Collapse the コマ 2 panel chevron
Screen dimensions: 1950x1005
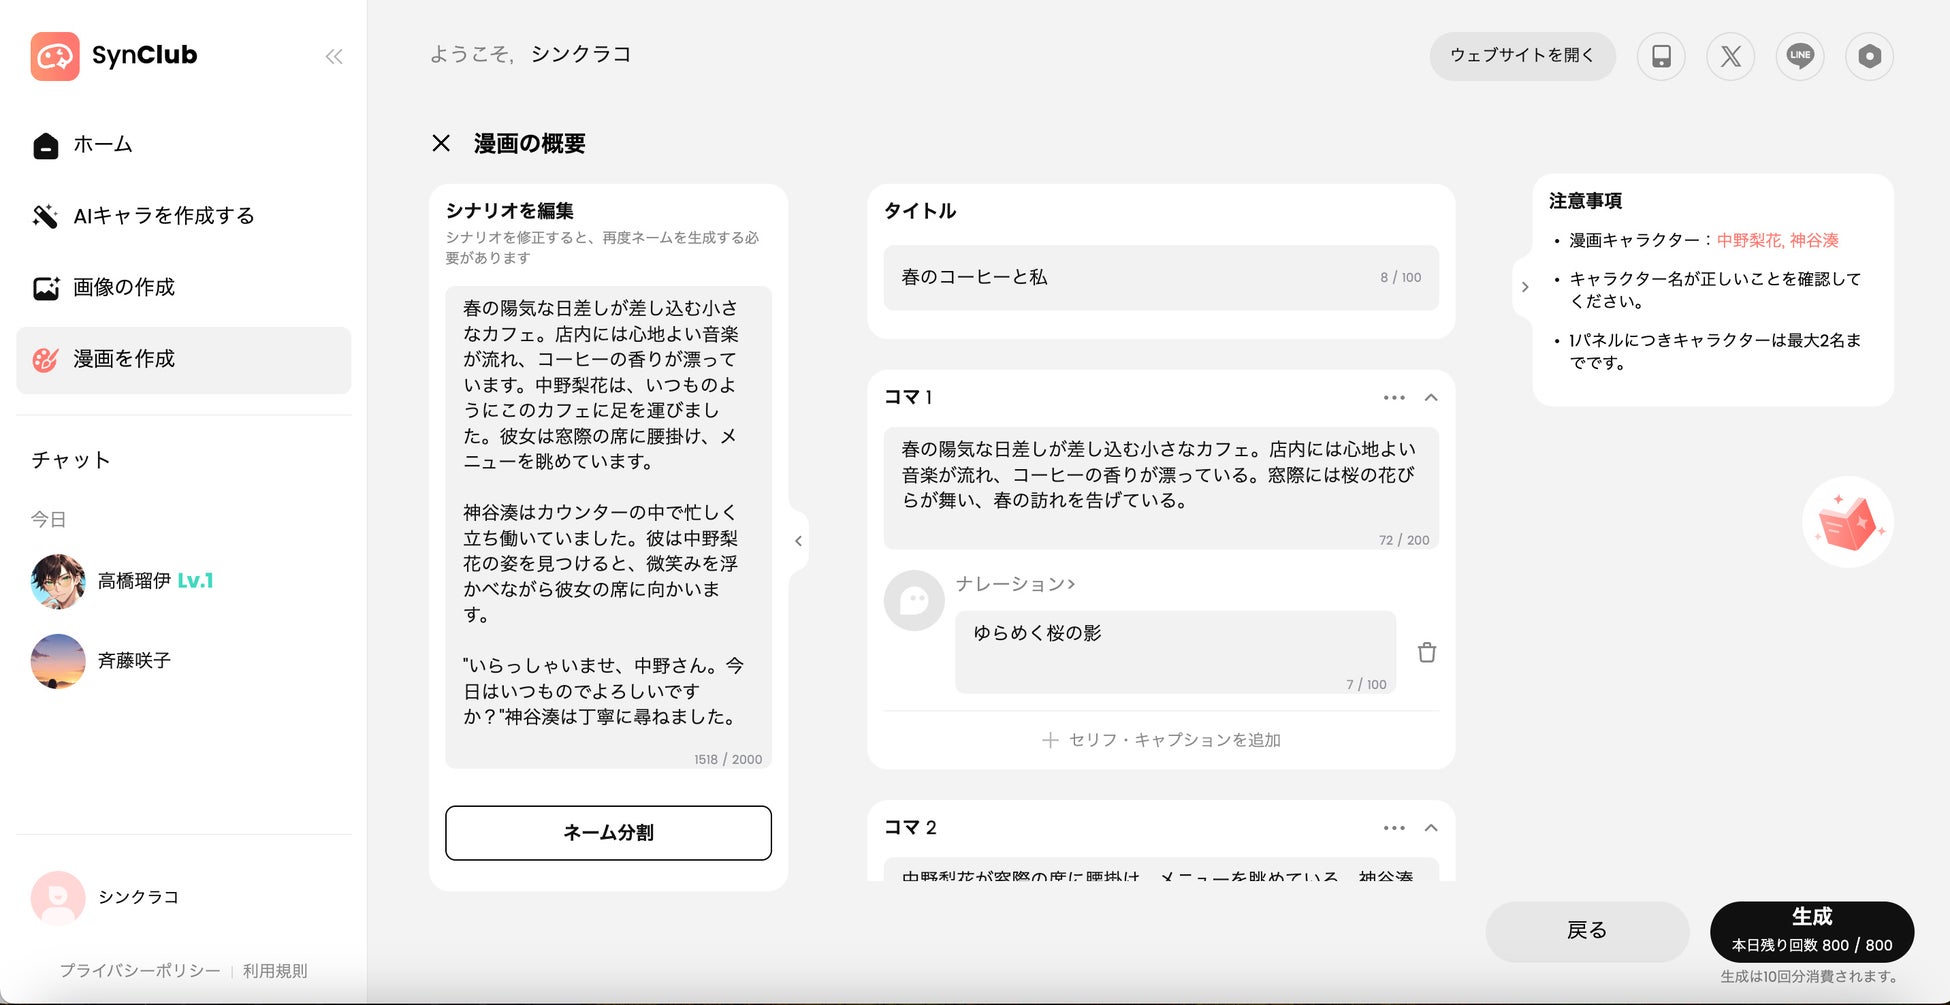(1431, 828)
